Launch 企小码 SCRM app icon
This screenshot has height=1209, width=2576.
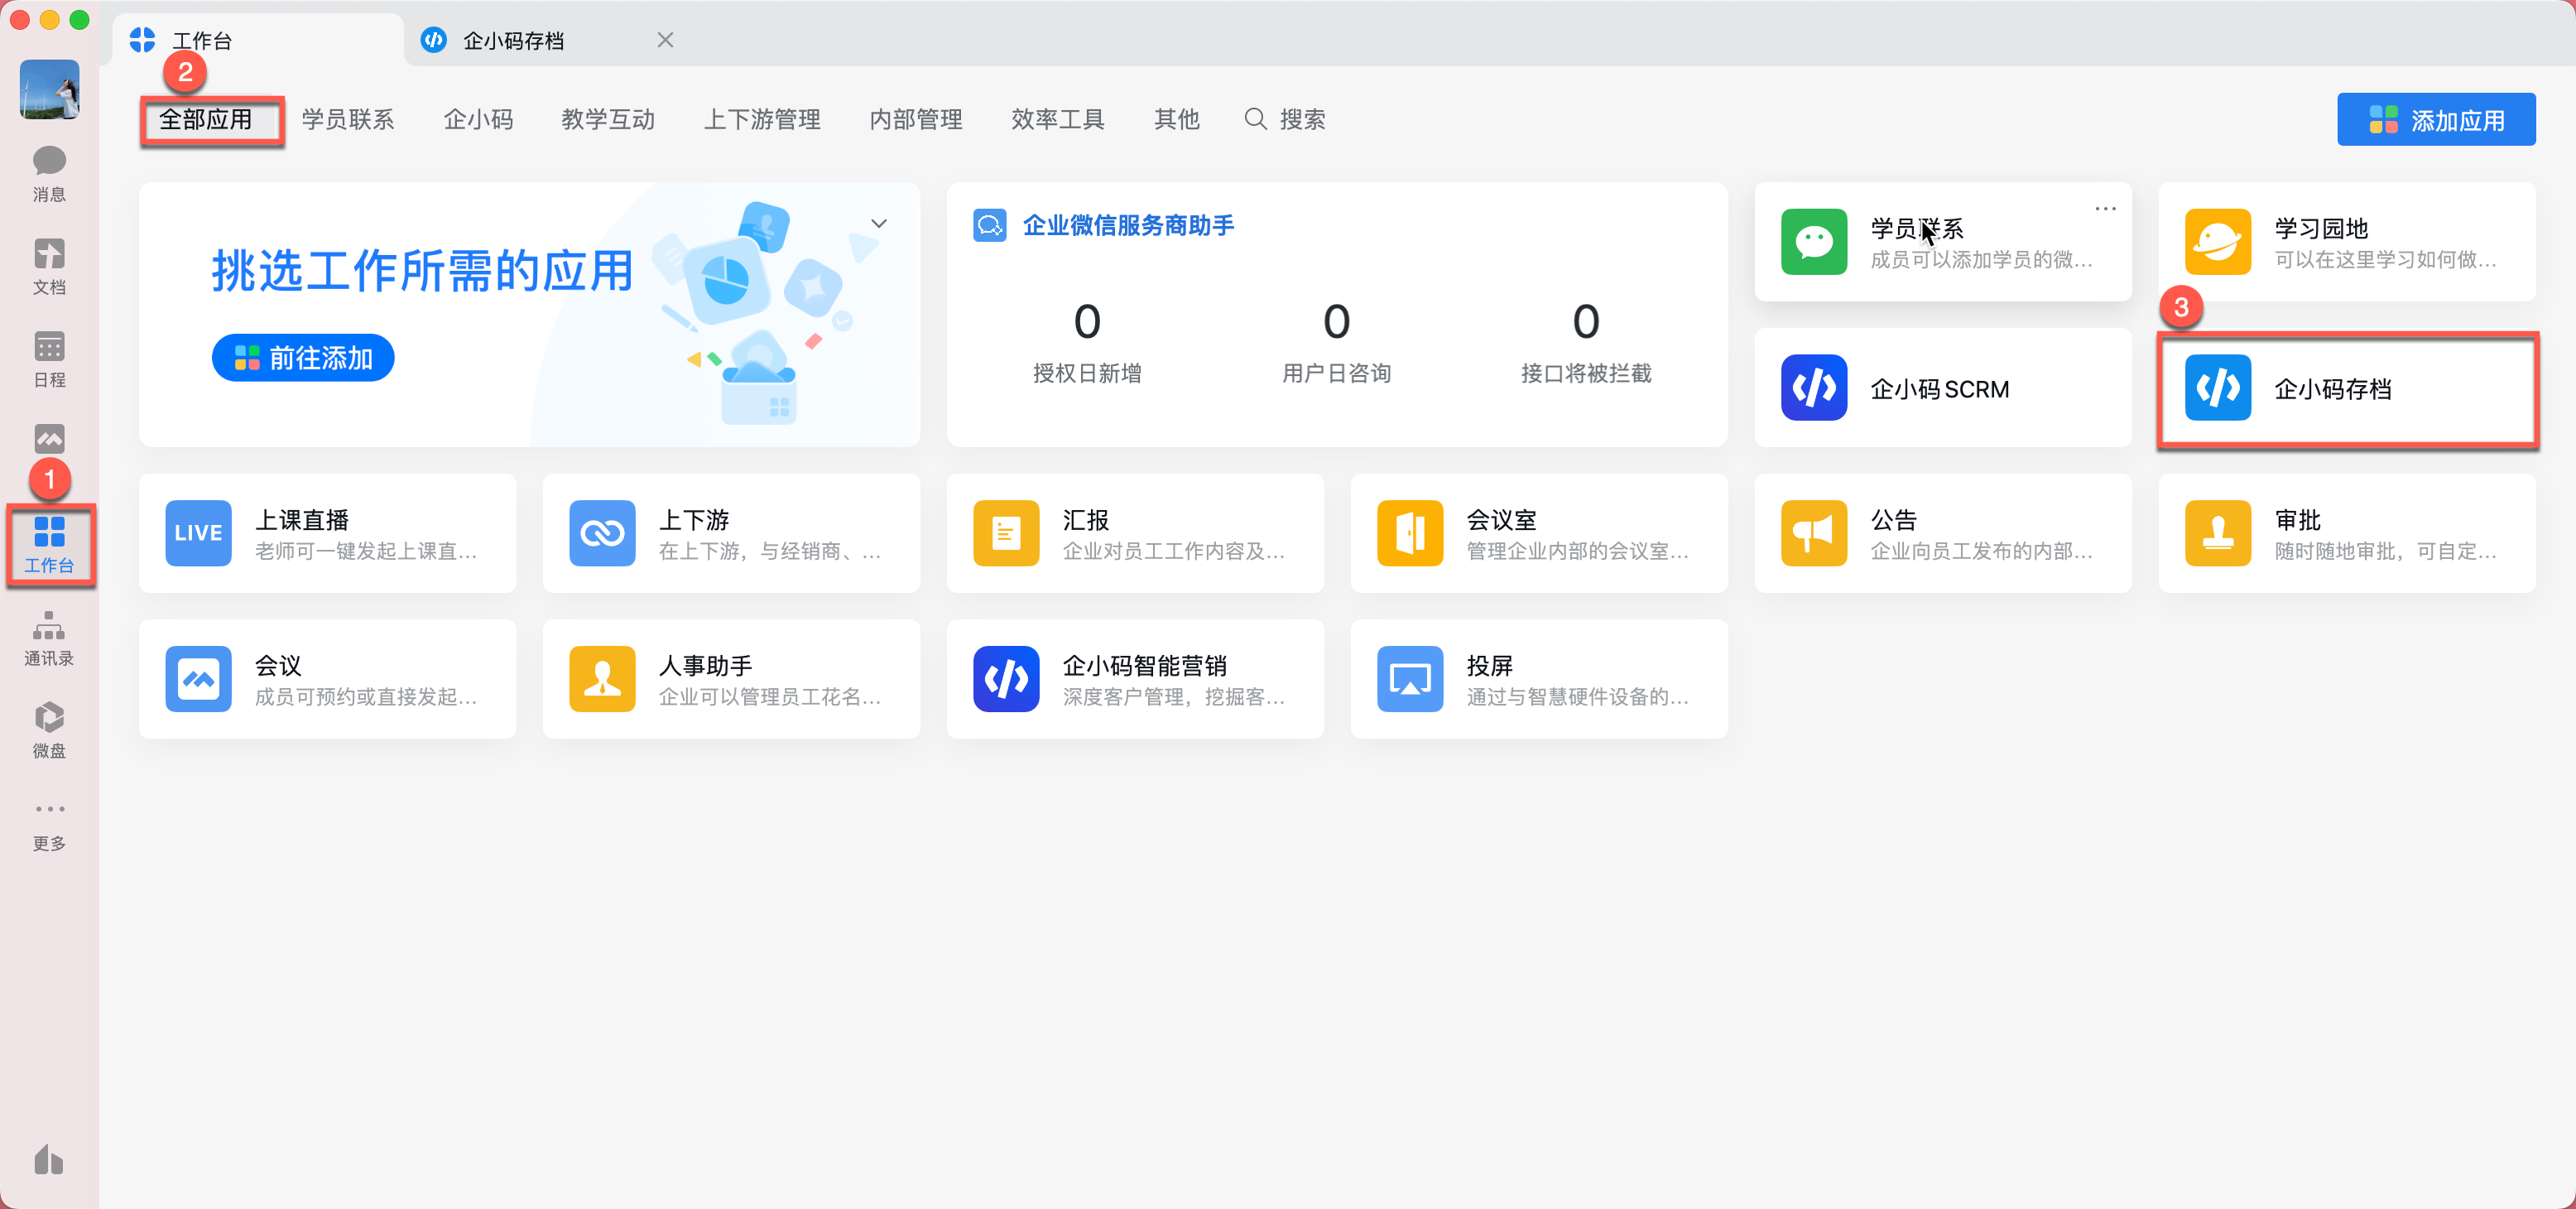(x=1814, y=388)
